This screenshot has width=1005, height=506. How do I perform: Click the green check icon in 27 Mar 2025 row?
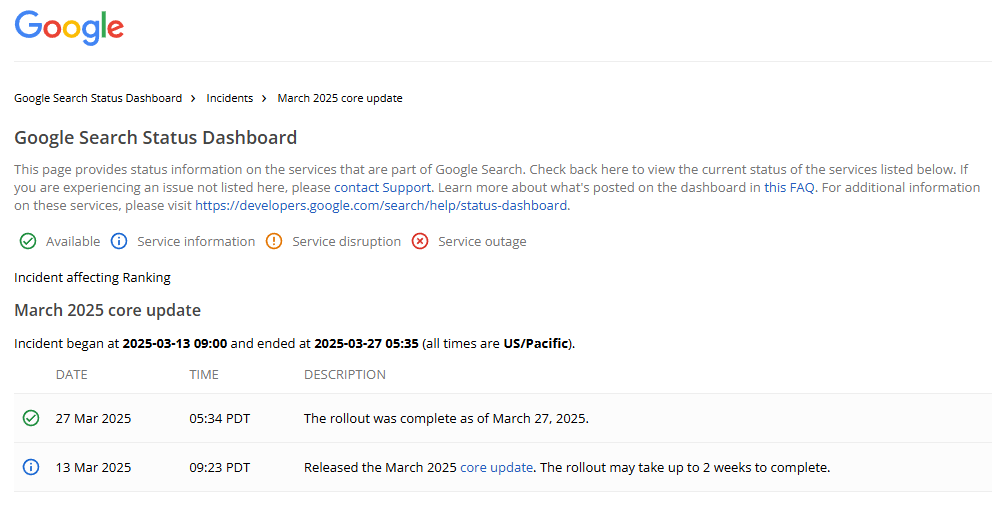click(x=31, y=418)
